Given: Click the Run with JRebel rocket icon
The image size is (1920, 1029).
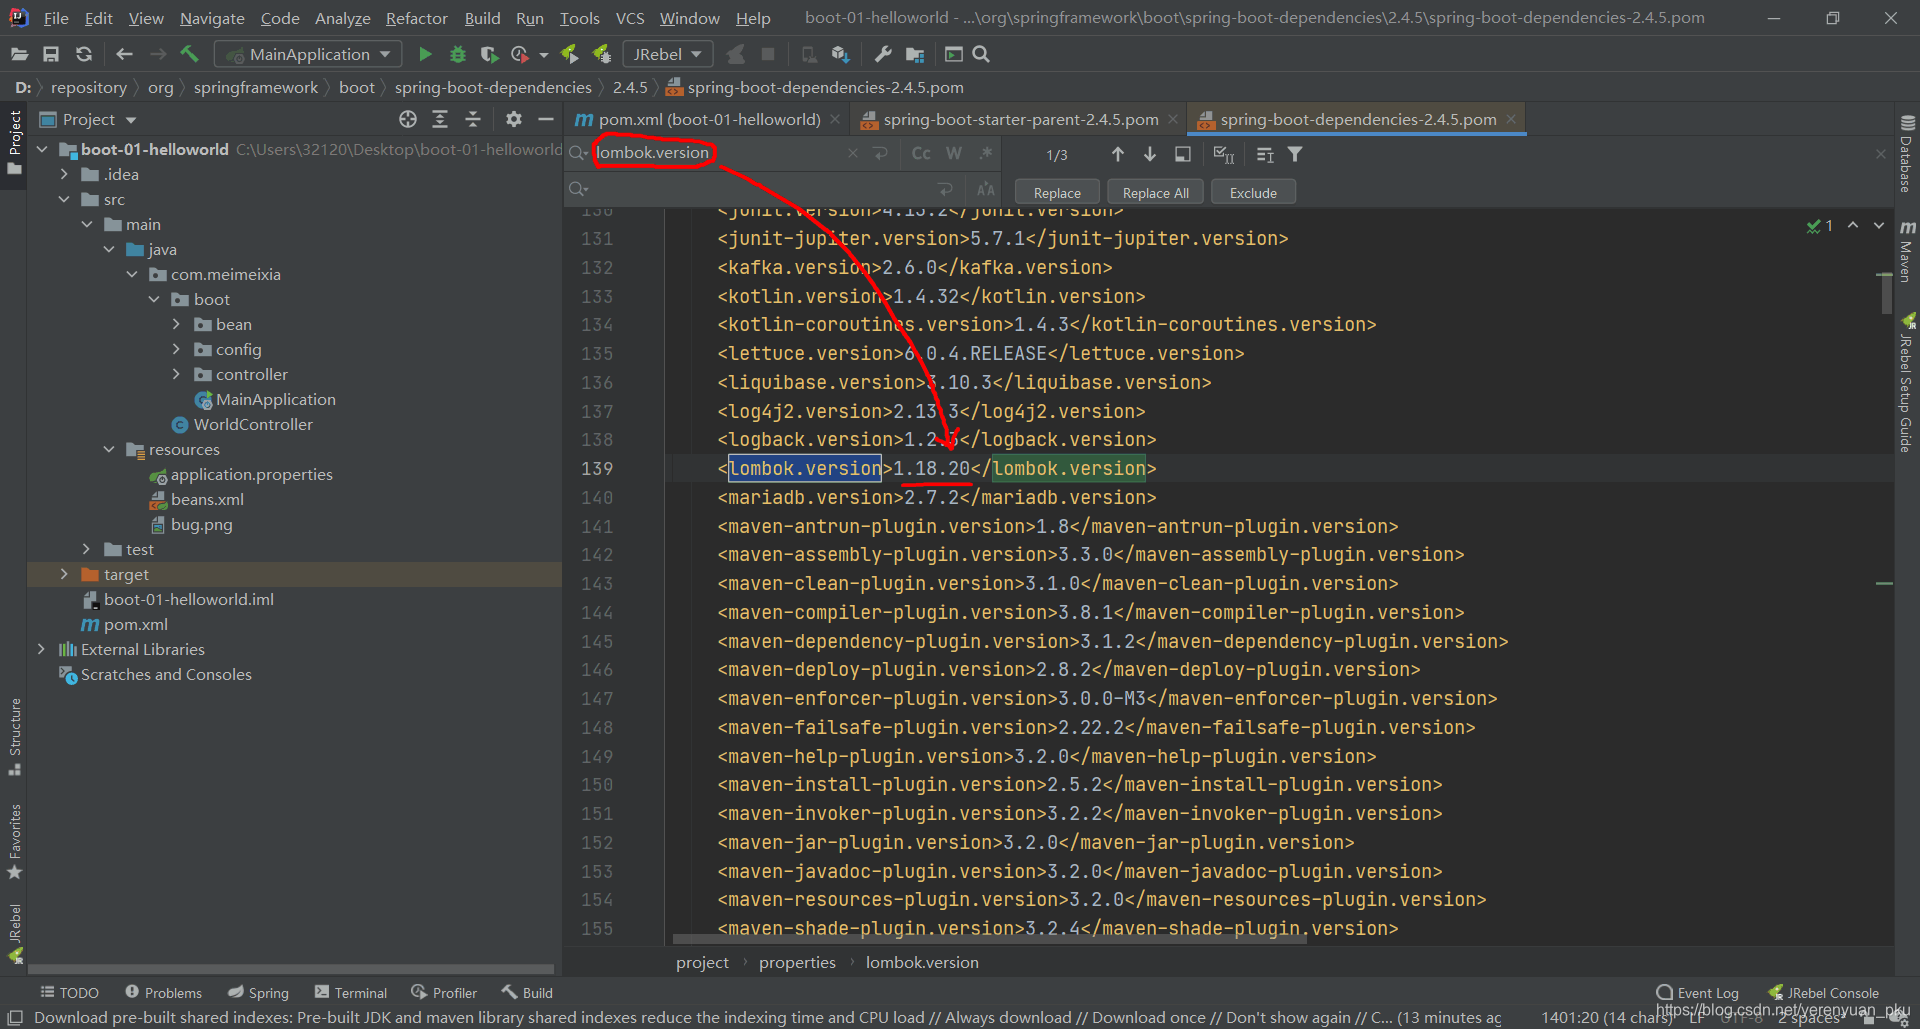Looking at the screenshot, I should click(570, 54).
